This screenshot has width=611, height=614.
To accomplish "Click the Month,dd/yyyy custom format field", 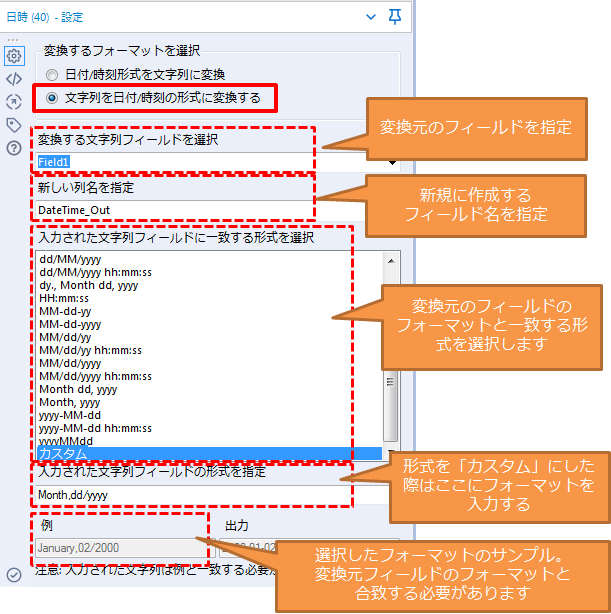I will [200, 494].
